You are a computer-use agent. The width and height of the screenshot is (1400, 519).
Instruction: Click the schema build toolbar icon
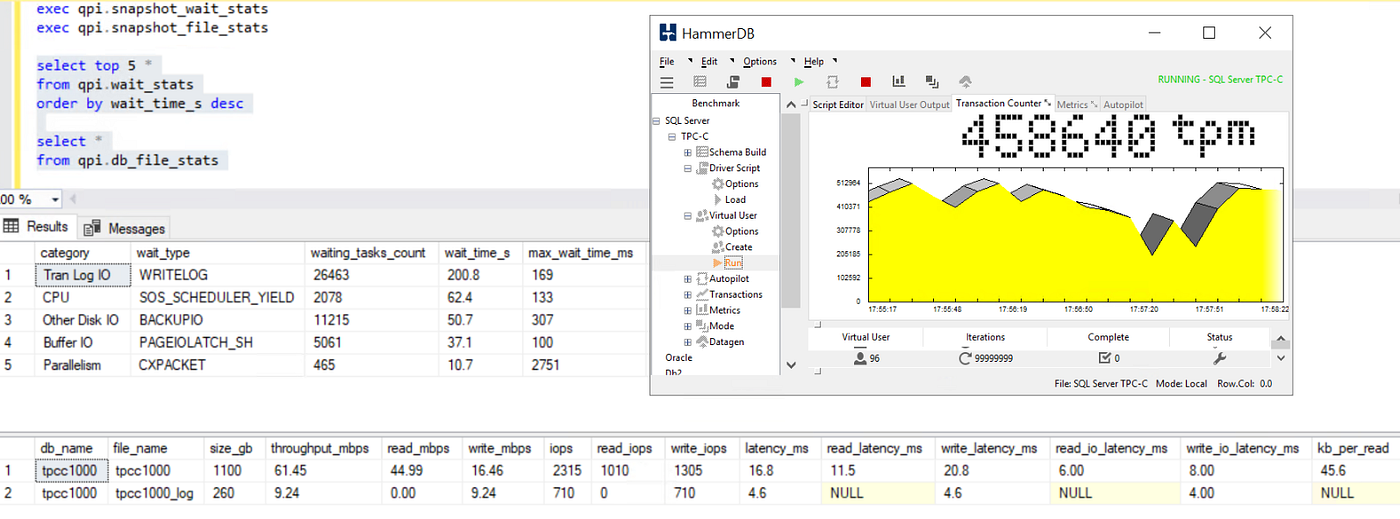click(x=733, y=82)
